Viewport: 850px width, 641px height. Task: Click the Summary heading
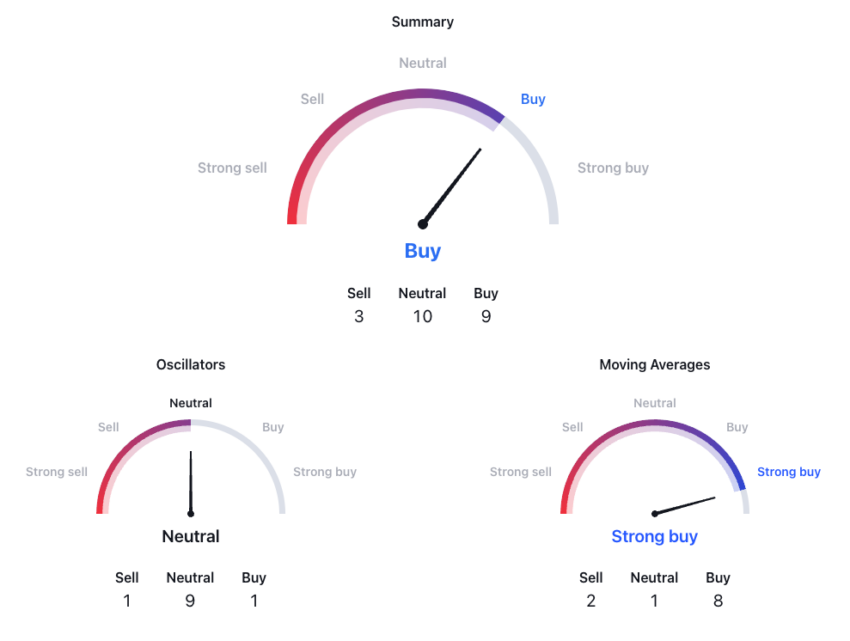click(x=423, y=22)
